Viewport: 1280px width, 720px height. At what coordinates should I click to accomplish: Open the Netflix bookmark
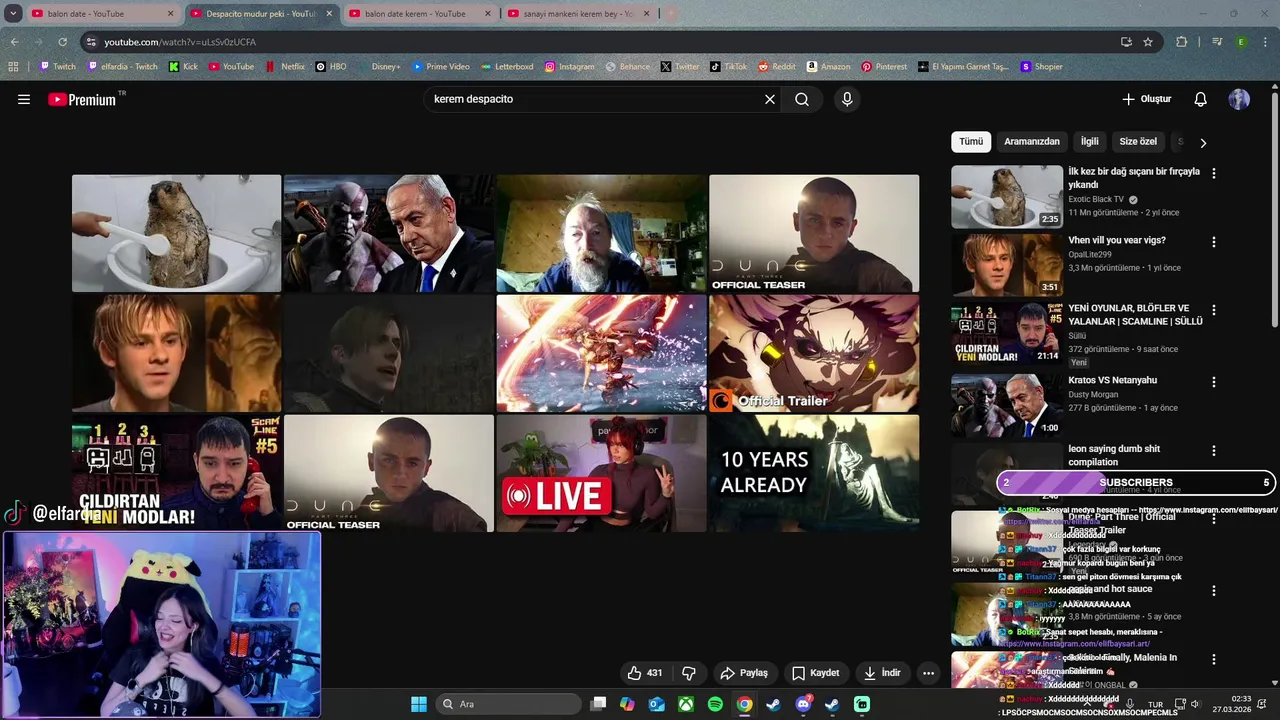click(285, 67)
